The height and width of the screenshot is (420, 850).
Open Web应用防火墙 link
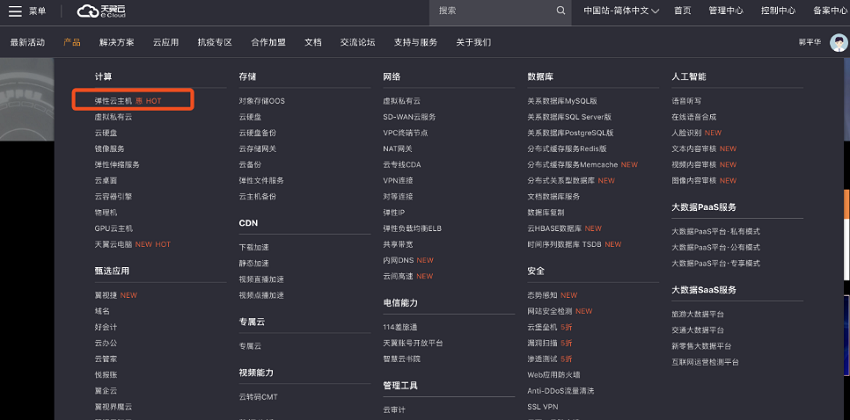click(x=553, y=374)
